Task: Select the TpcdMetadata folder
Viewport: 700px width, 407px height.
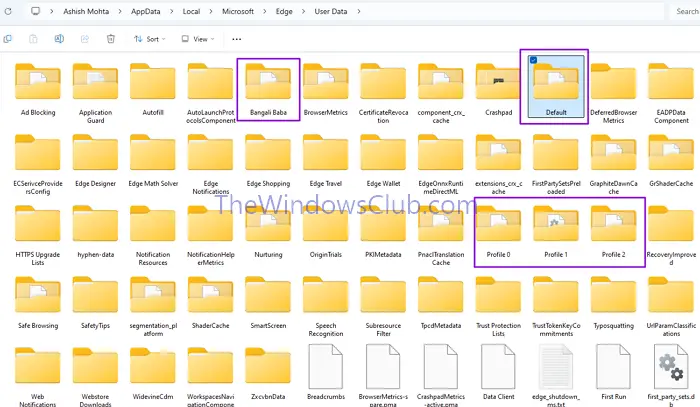Action: pos(441,303)
